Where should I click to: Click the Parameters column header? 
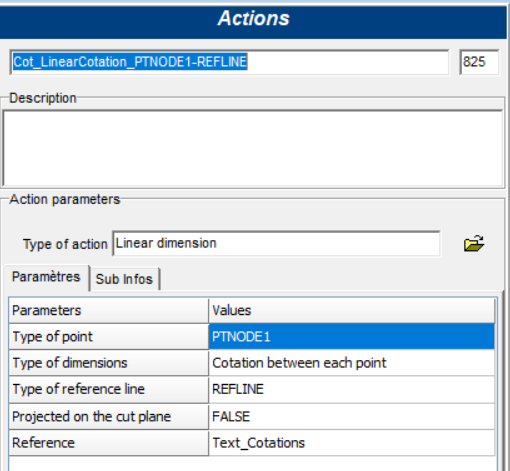point(109,311)
